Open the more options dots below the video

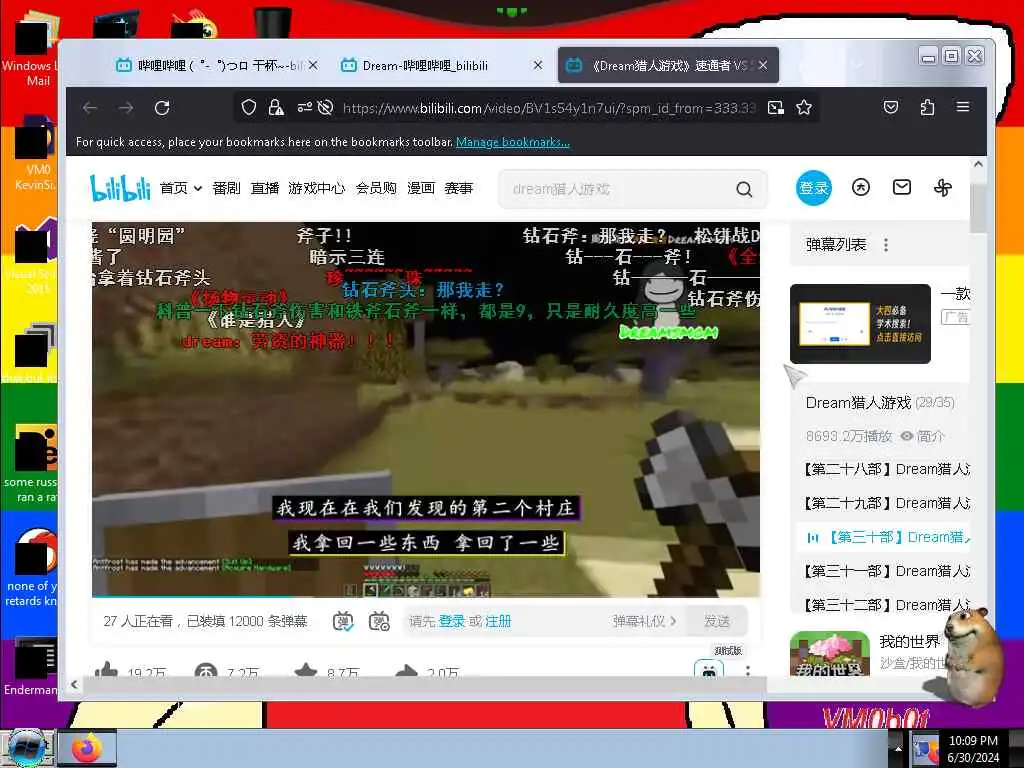(748, 670)
